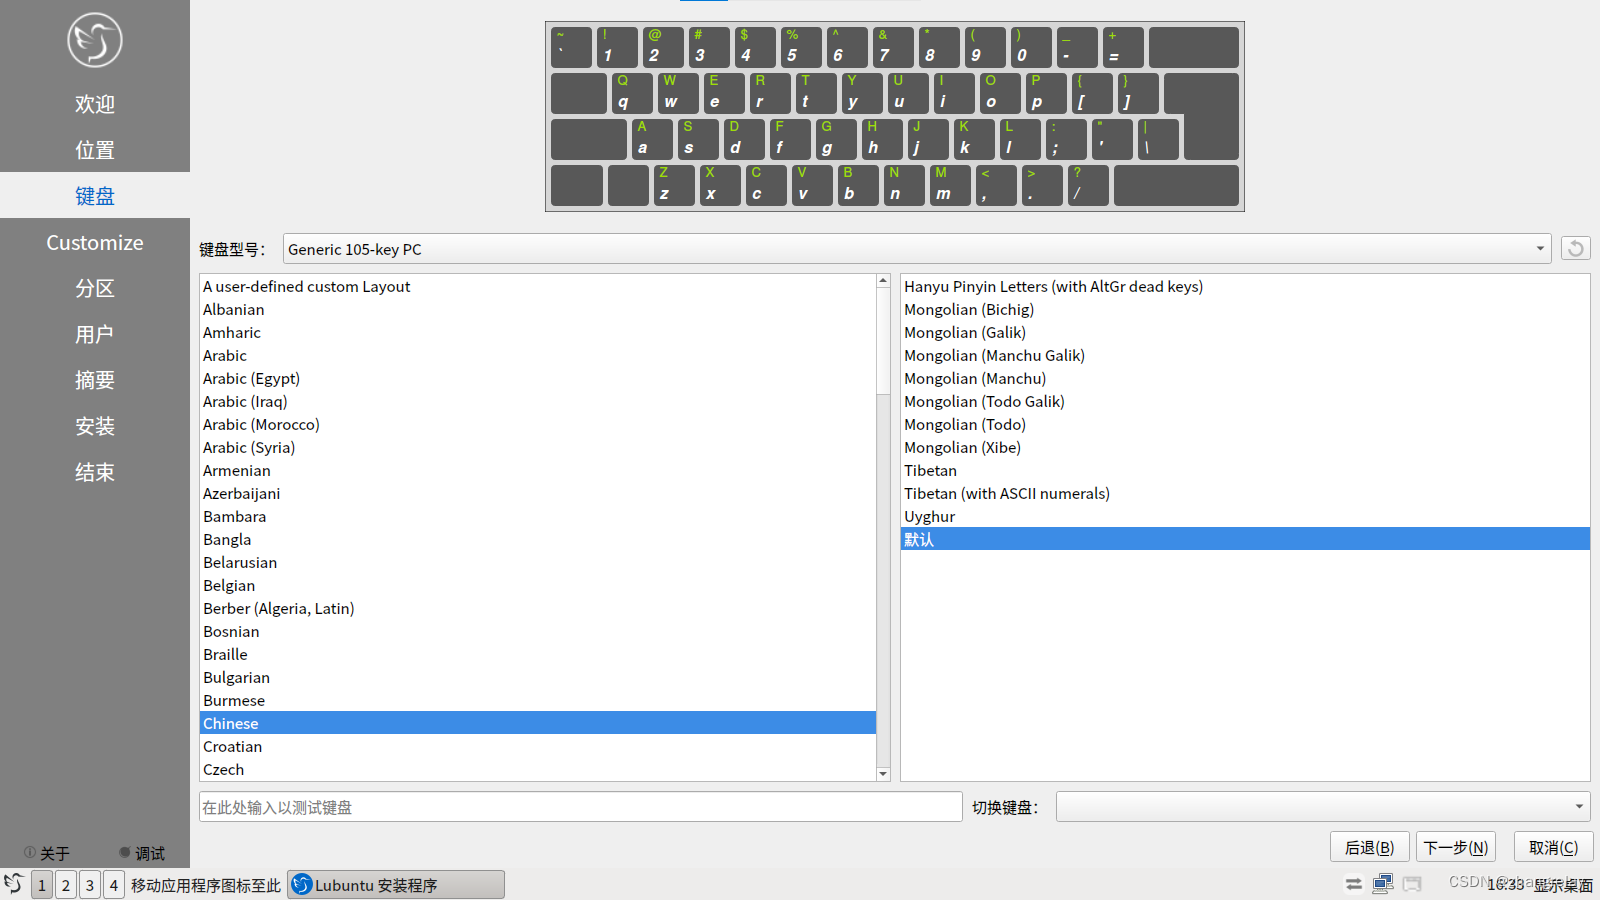1600x900 pixels.
Task: Select the Czech layout
Action: pos(538,770)
